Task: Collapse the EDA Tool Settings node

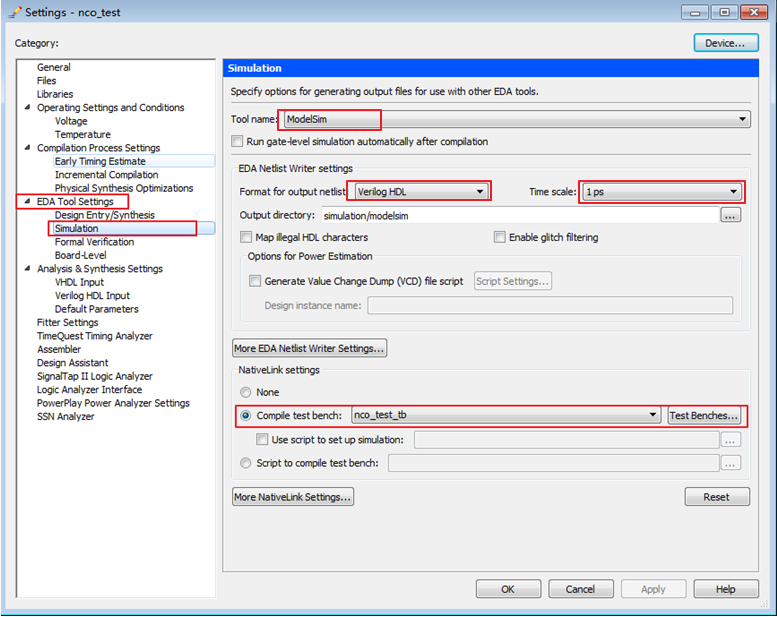Action: [x=27, y=201]
